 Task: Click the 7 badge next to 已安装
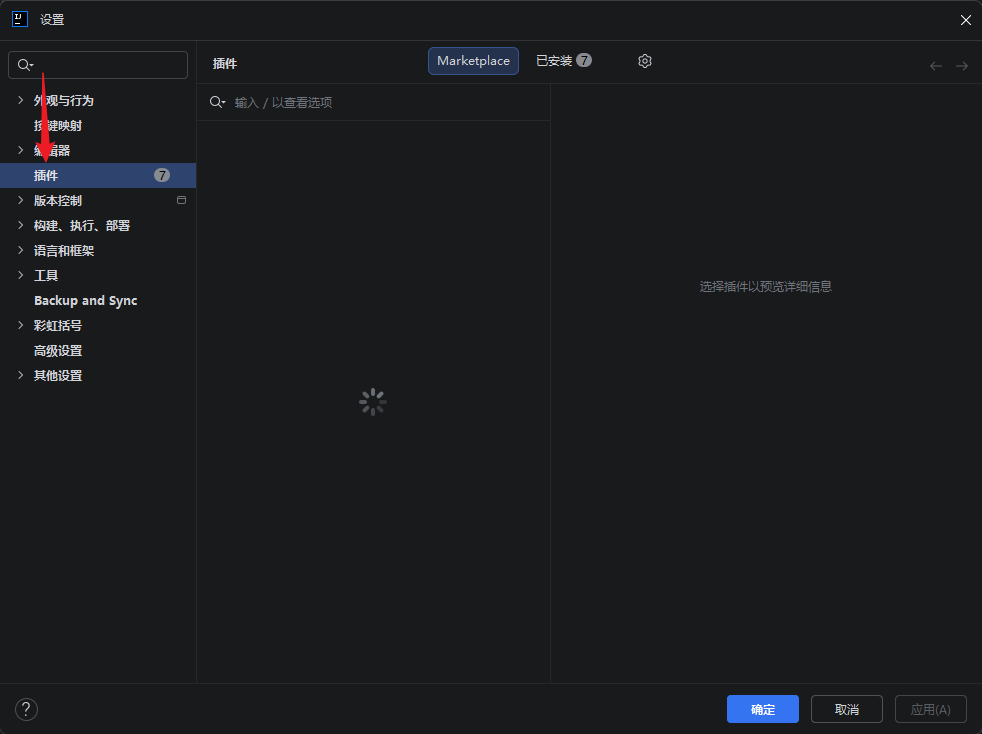point(584,60)
